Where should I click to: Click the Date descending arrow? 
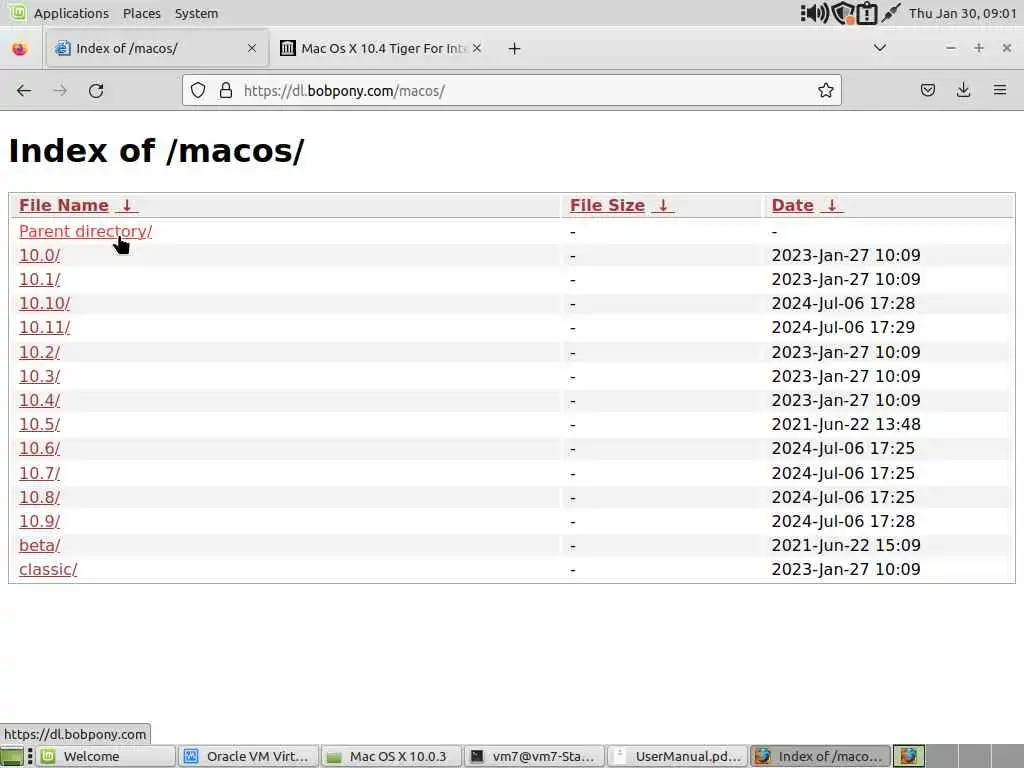click(x=832, y=205)
